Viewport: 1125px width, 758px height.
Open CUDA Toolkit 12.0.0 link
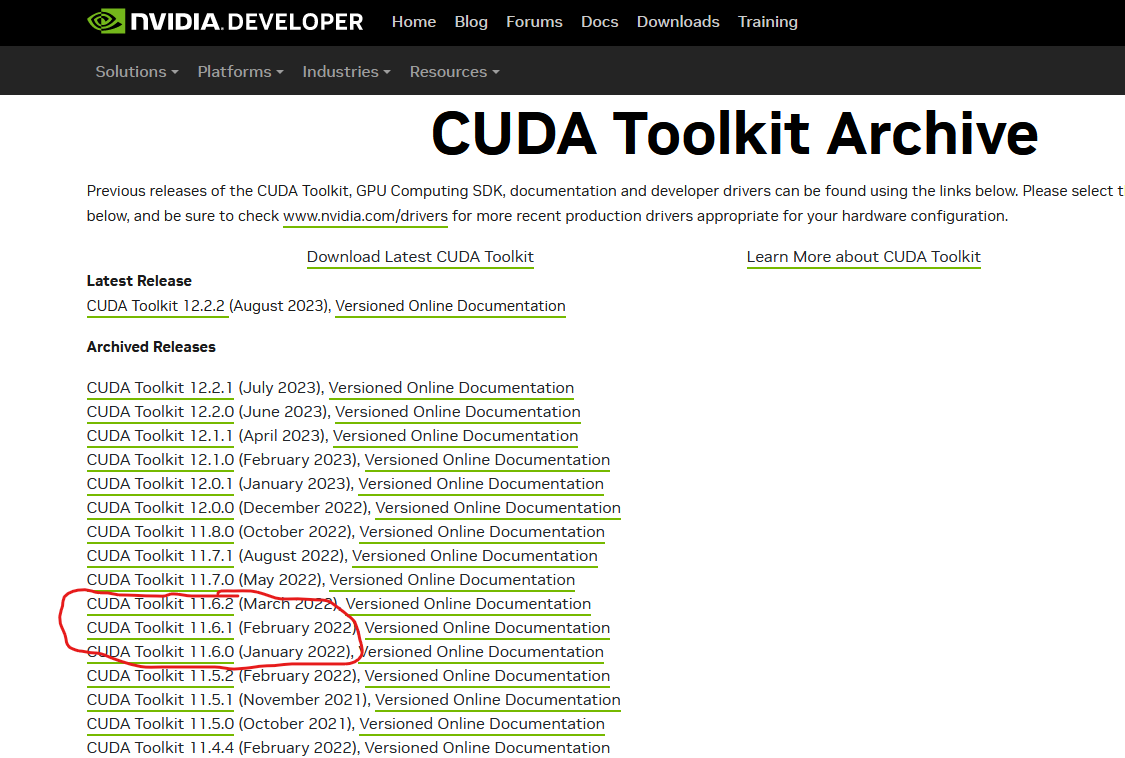tap(160, 508)
